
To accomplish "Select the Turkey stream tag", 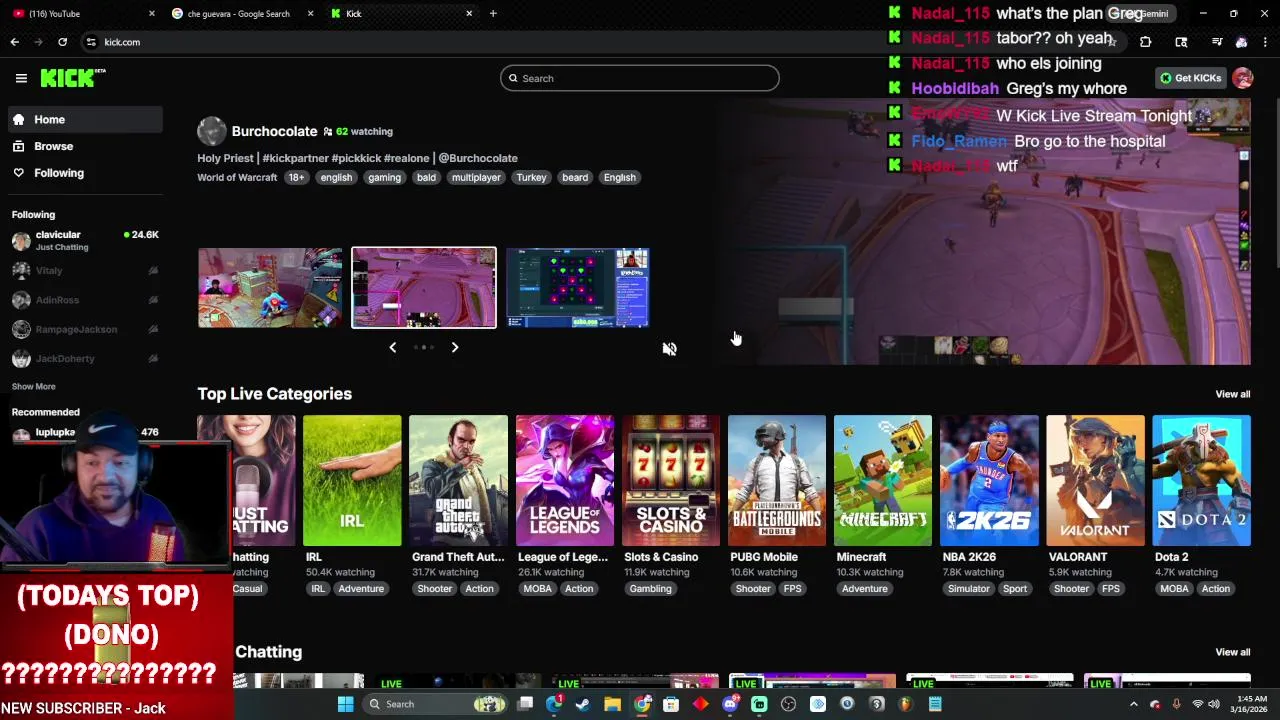I will tap(531, 177).
